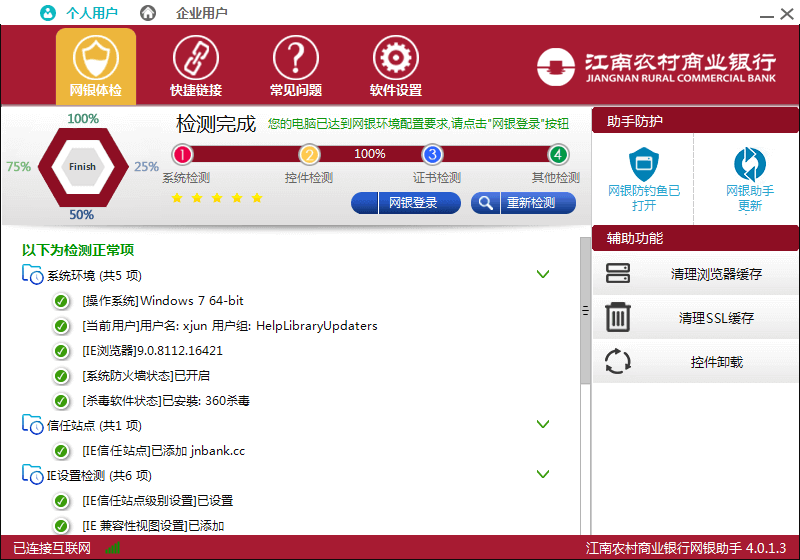Click the circular arrows icon beside 控件卸载
This screenshot has height=560, width=800.
point(618,361)
